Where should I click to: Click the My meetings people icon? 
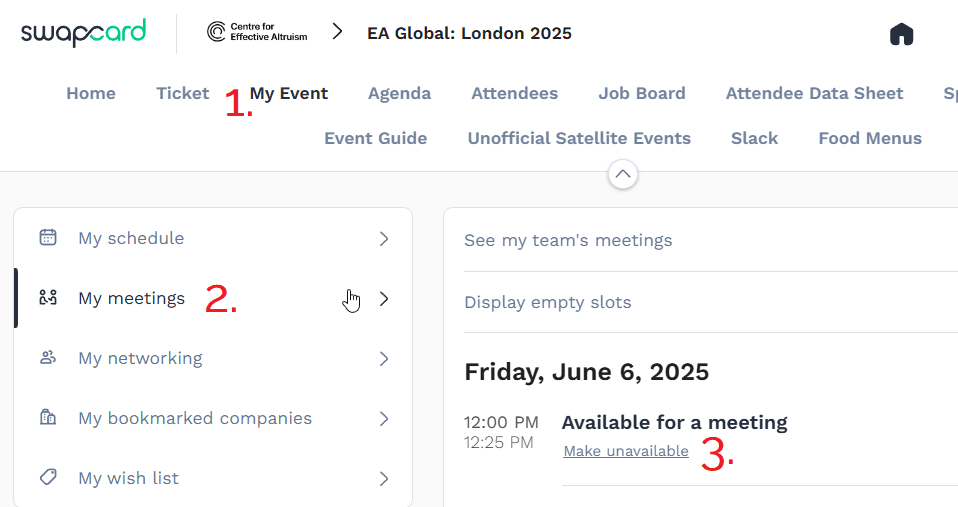48,298
